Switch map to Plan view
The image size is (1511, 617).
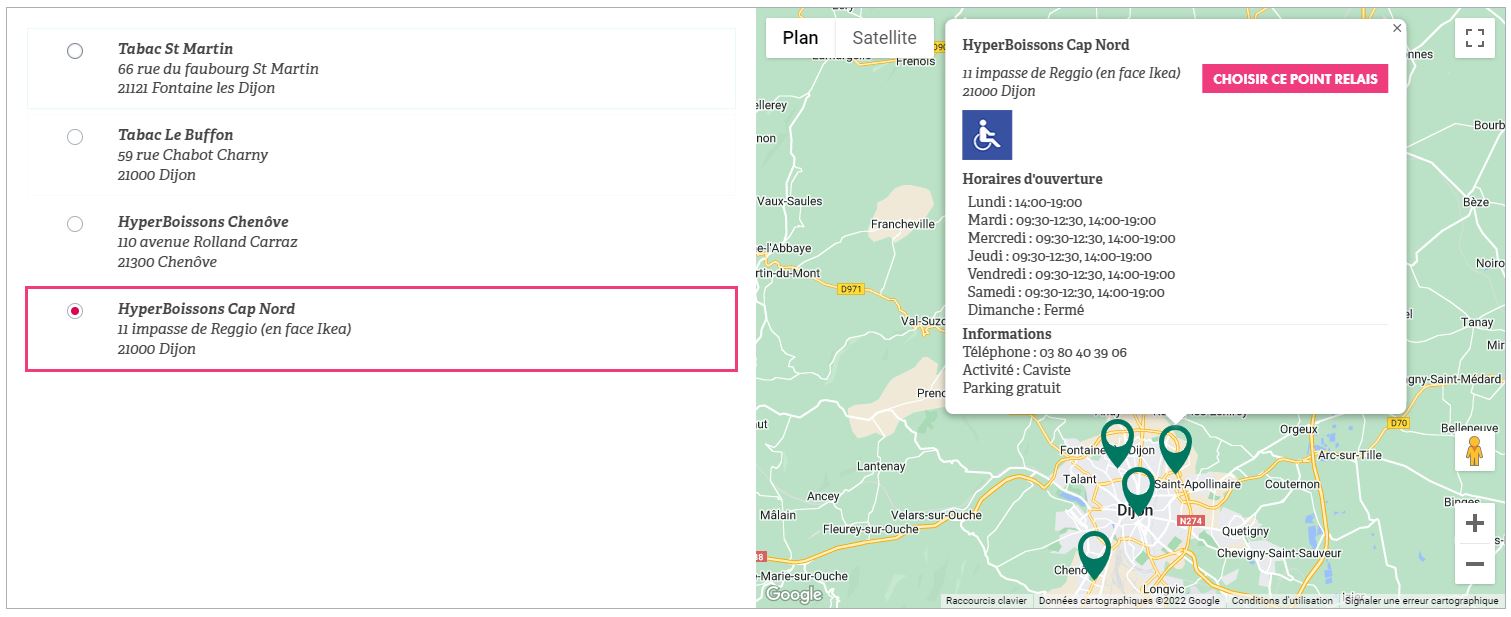[x=800, y=38]
